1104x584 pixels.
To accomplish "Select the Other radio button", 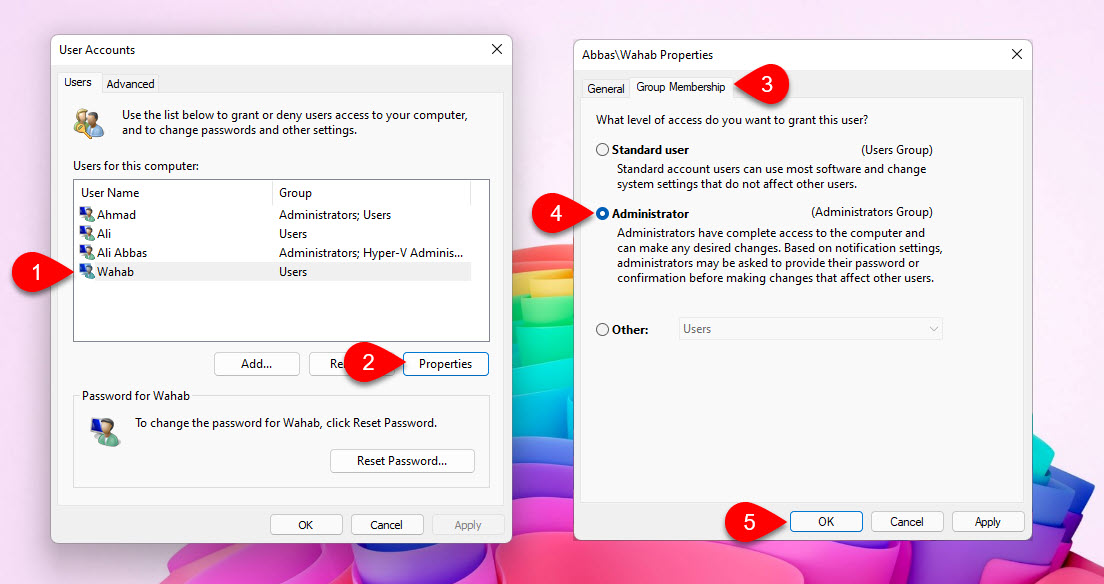I will point(602,329).
